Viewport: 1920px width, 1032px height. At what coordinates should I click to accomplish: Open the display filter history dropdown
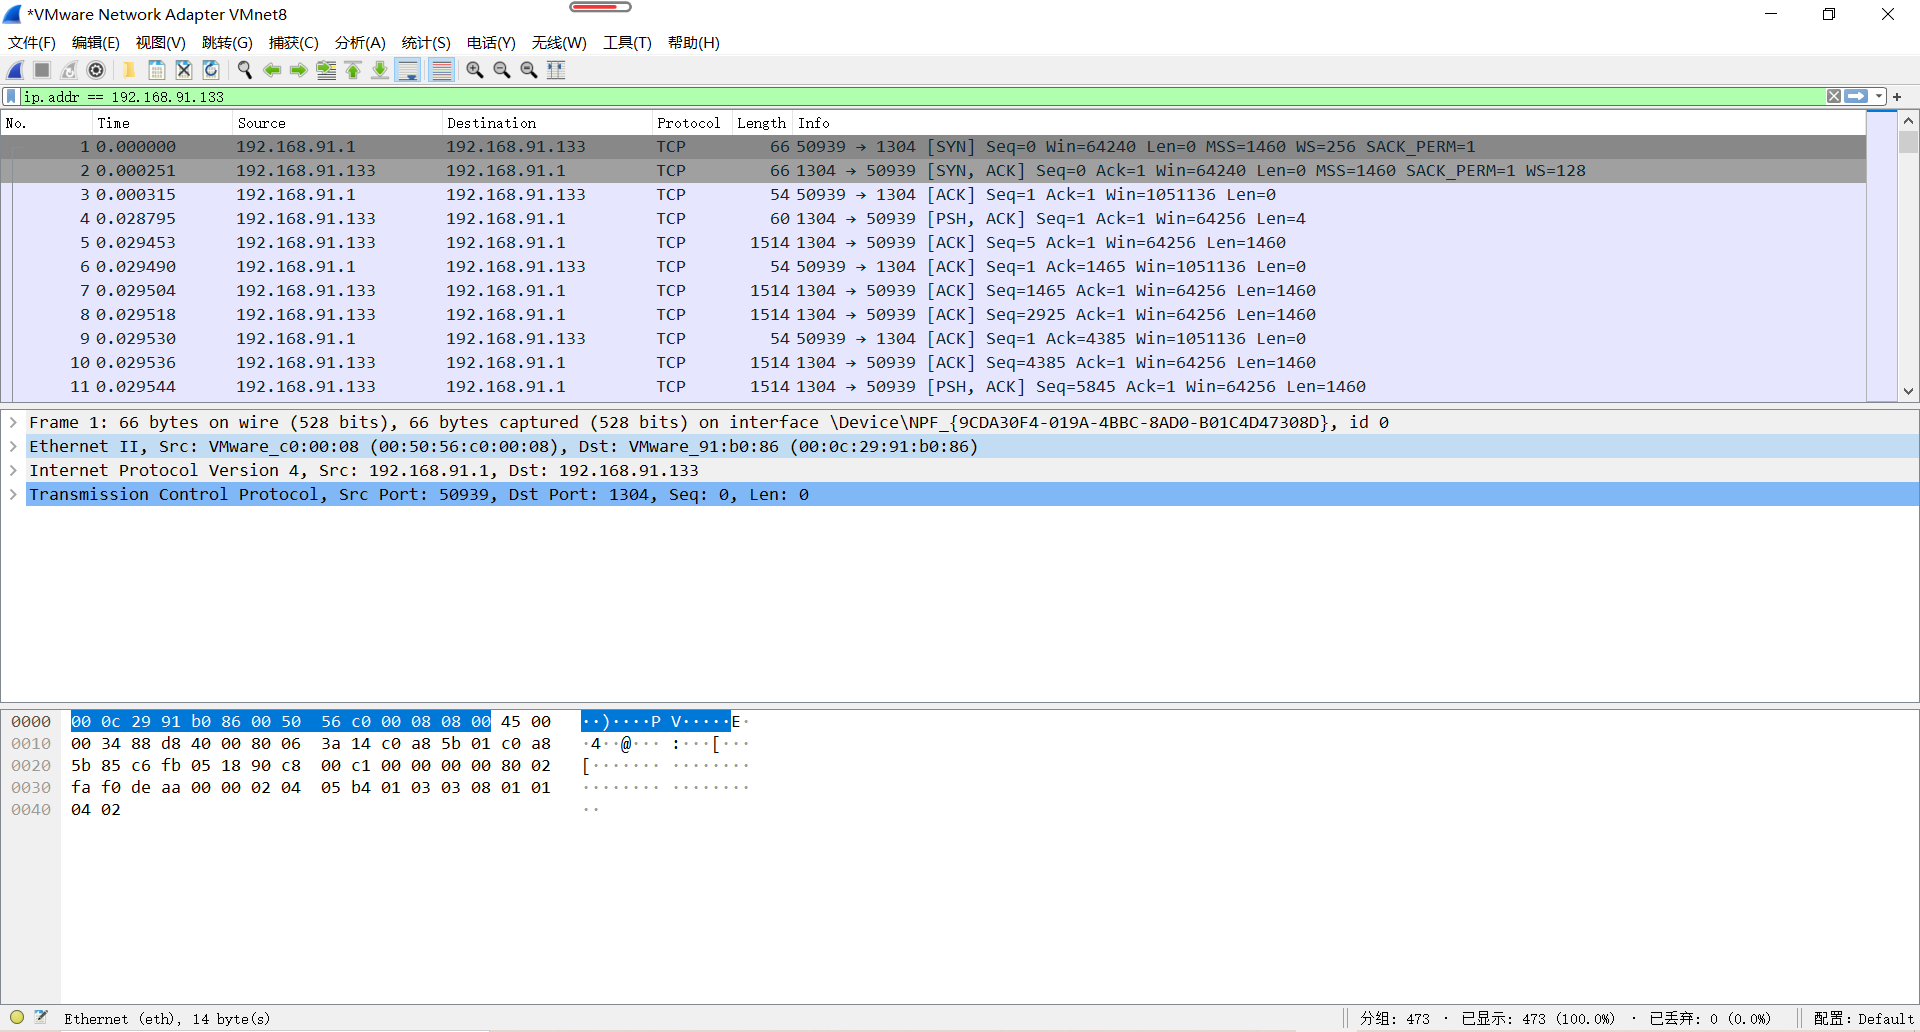(x=1879, y=97)
